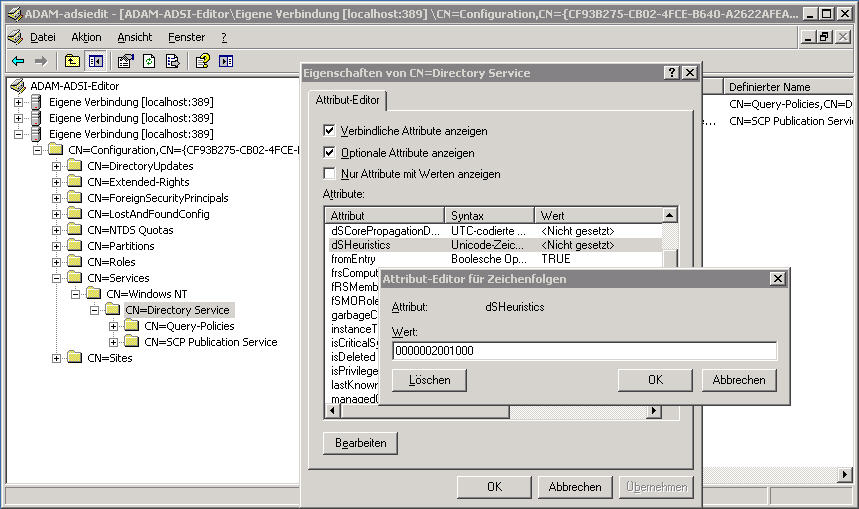Expand the CN=Roles tree node
This screenshot has height=509, width=859.
pyautogui.click(x=56, y=261)
